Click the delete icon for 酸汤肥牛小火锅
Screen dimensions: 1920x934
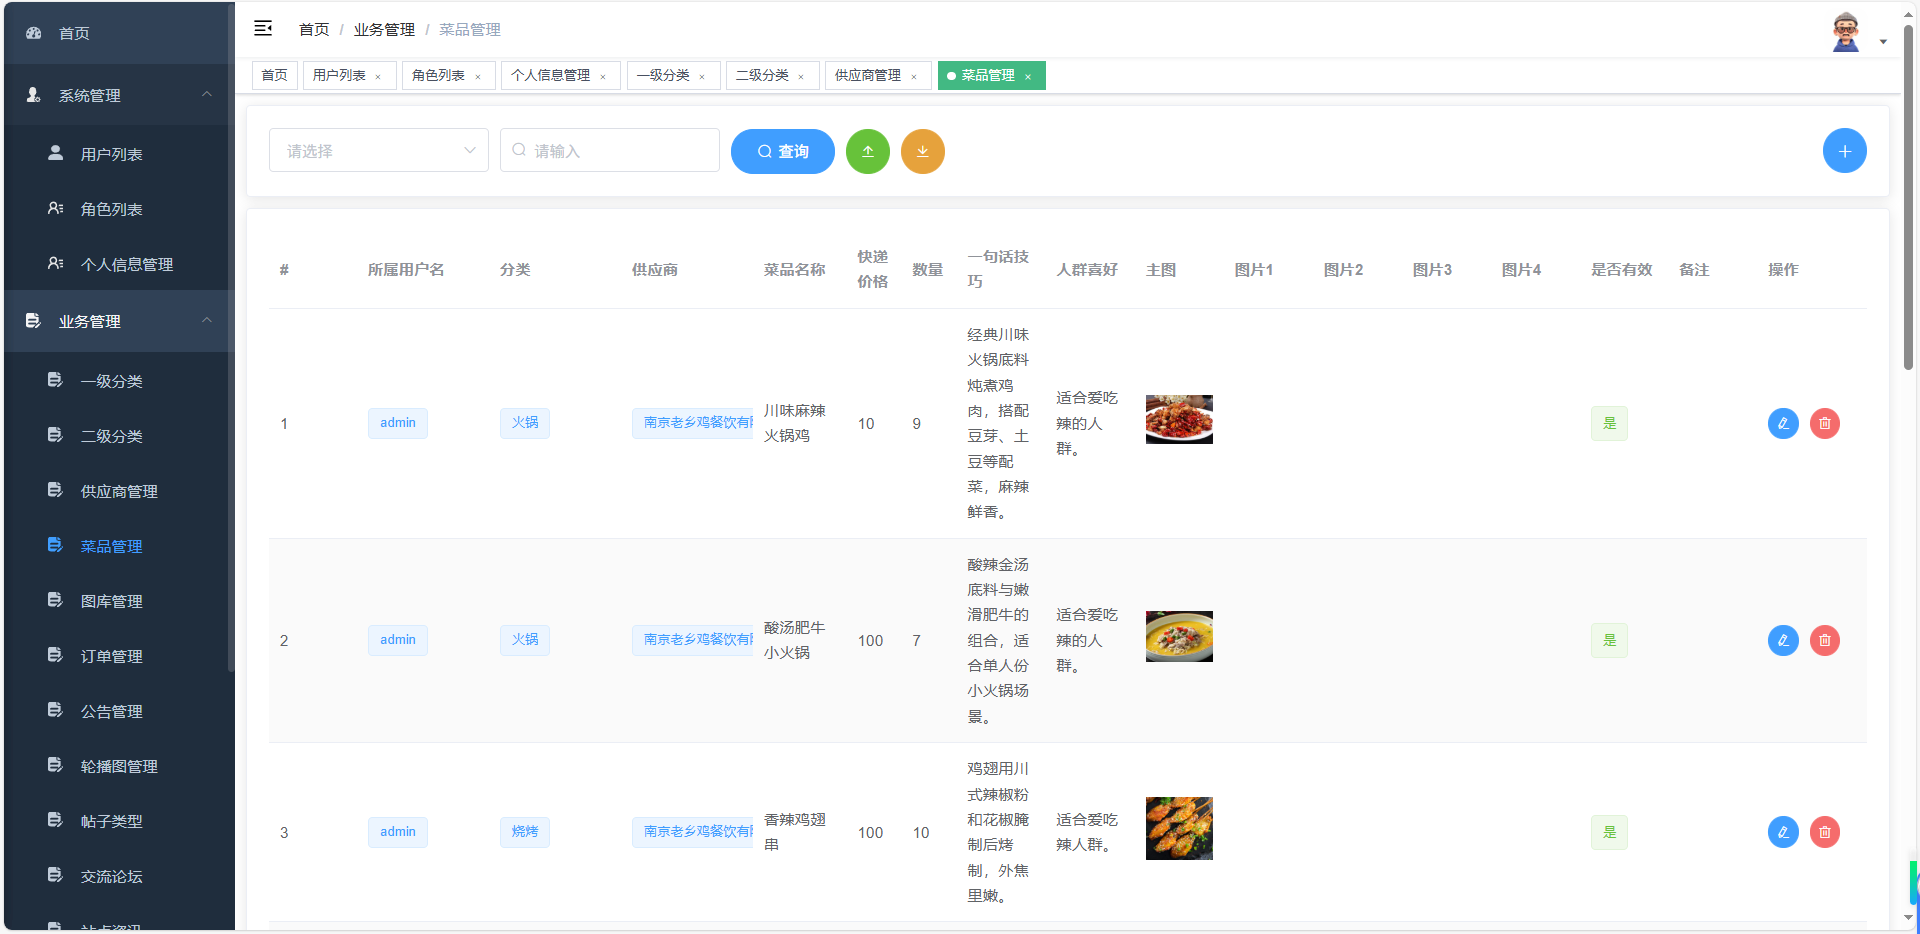point(1825,640)
